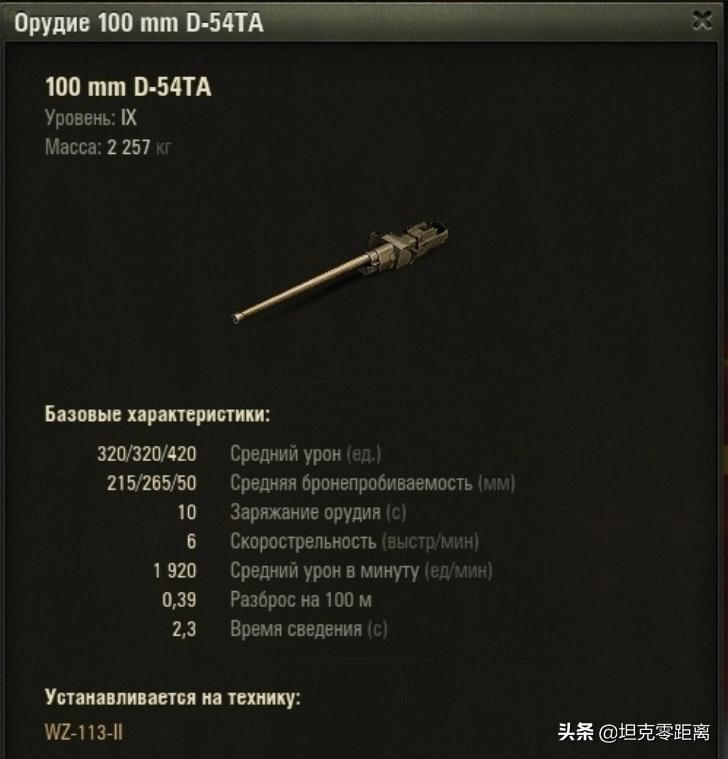Image resolution: width=728 pixels, height=759 pixels.
Task: Click the Базовые характеристики section header
Action: pos(157,414)
